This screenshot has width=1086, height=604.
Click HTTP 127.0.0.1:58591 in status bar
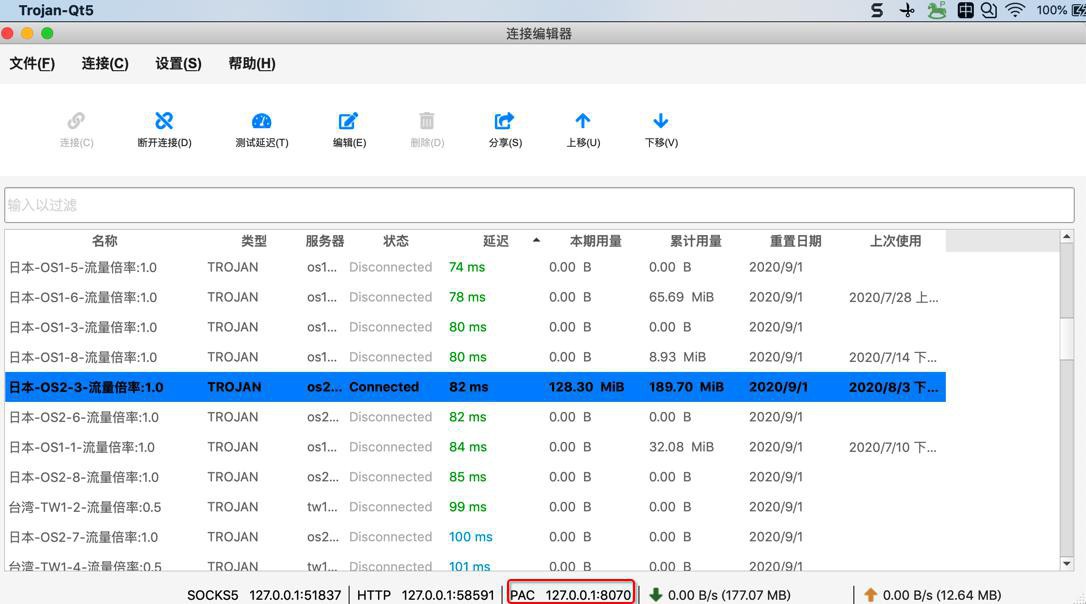click(x=425, y=594)
